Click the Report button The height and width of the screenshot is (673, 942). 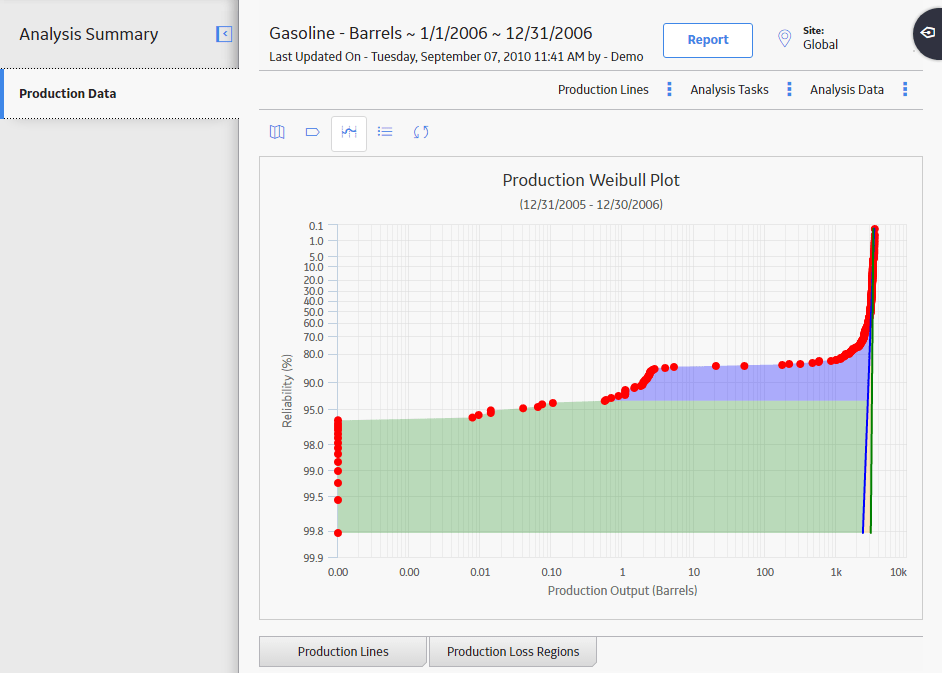pyautogui.click(x=708, y=40)
